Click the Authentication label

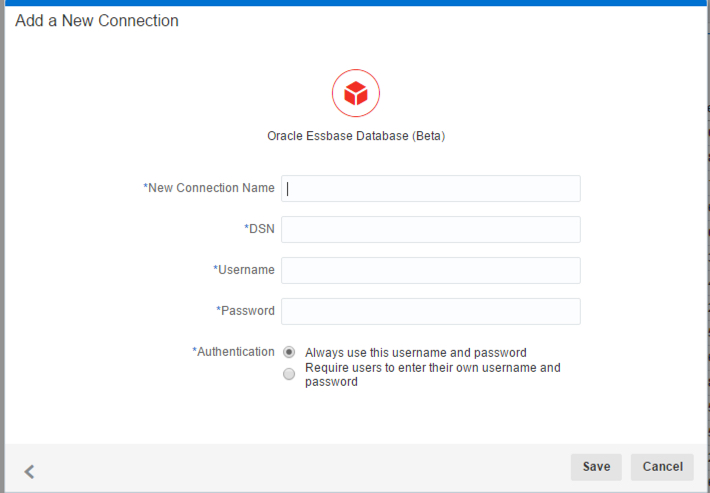234,352
